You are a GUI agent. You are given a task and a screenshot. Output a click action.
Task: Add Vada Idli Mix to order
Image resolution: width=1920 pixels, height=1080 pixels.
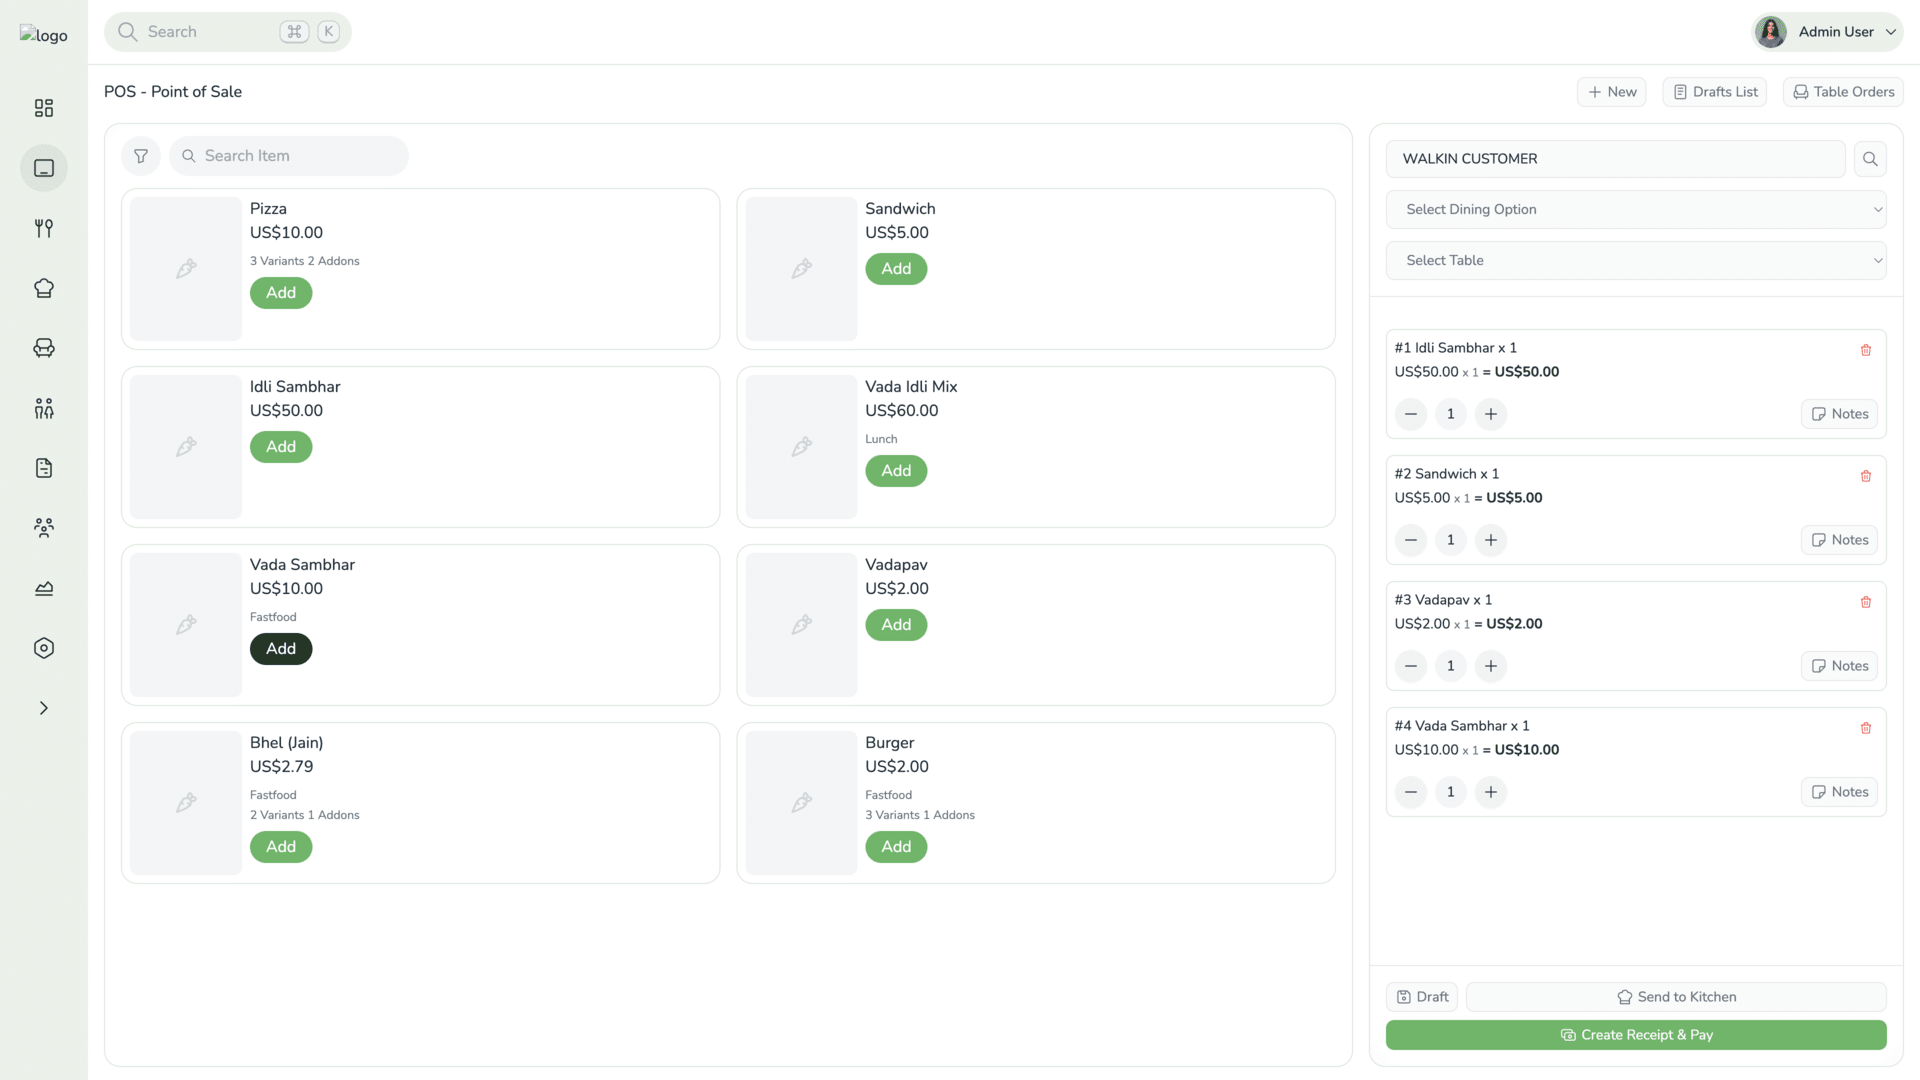(896, 471)
